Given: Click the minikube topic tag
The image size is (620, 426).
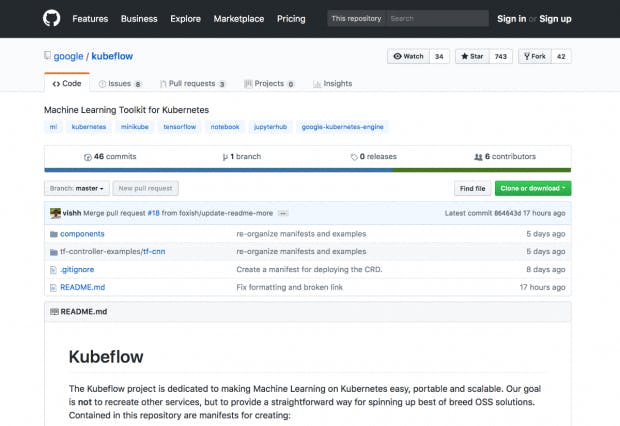Looking at the screenshot, I should coord(135,127).
